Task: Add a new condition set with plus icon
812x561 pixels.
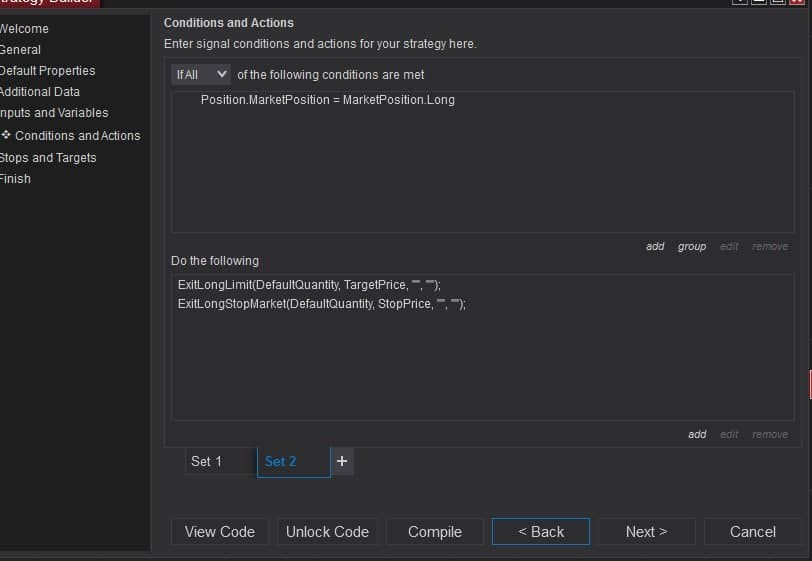Action: 342,461
